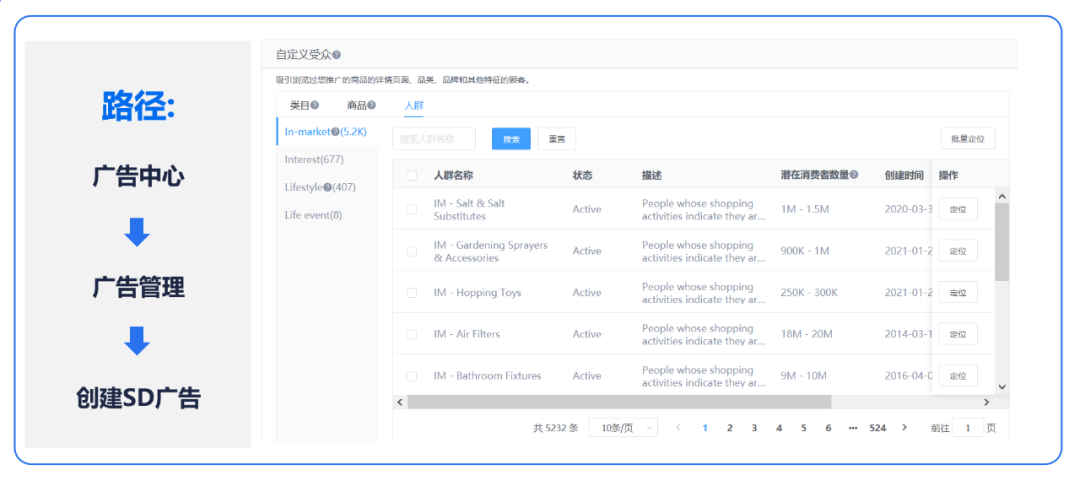Select the Interest(677) category
Screen dimensions: 1080x481
(314, 159)
